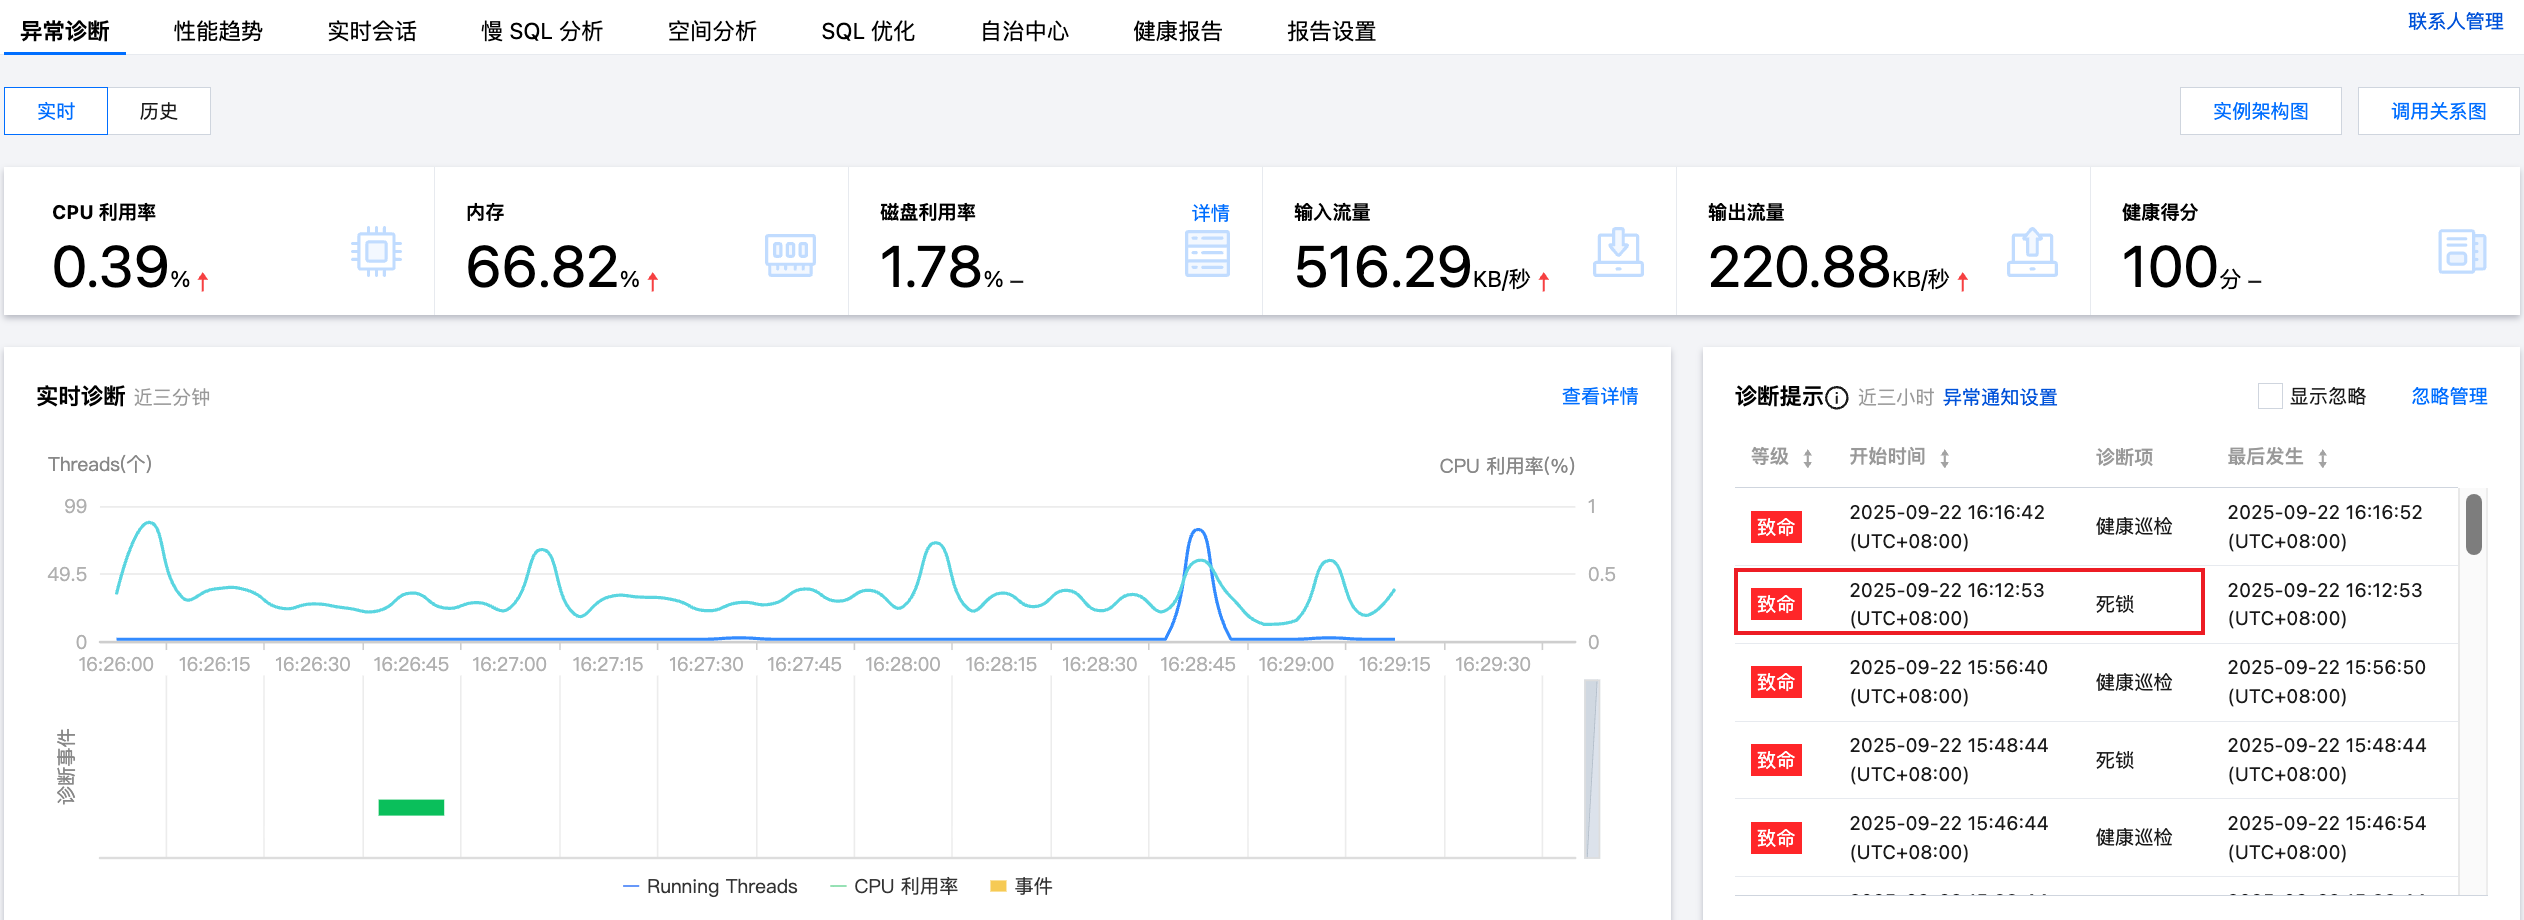
Task: Click the CPU chip icon
Action: [x=376, y=252]
